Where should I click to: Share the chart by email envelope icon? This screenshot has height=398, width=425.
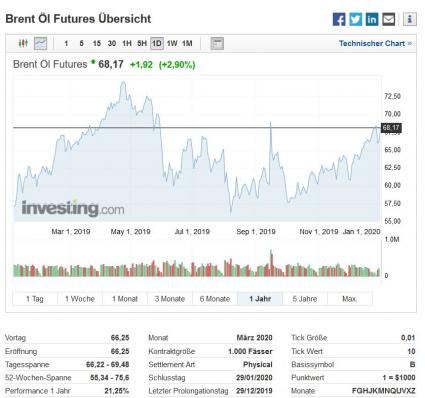click(388, 19)
